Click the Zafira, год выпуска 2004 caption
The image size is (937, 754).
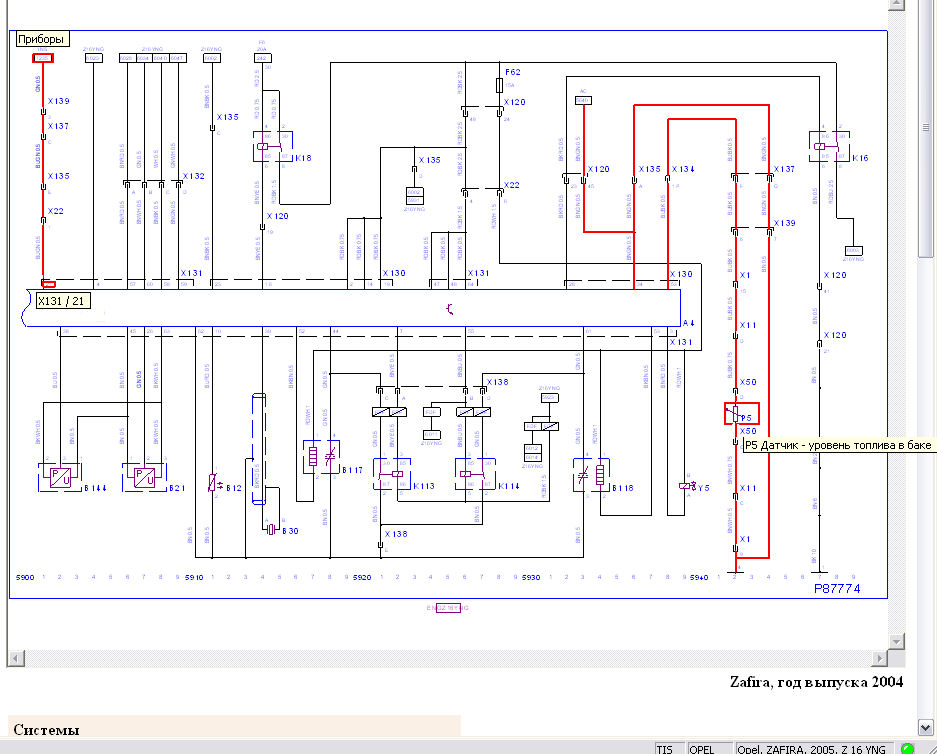(x=816, y=682)
